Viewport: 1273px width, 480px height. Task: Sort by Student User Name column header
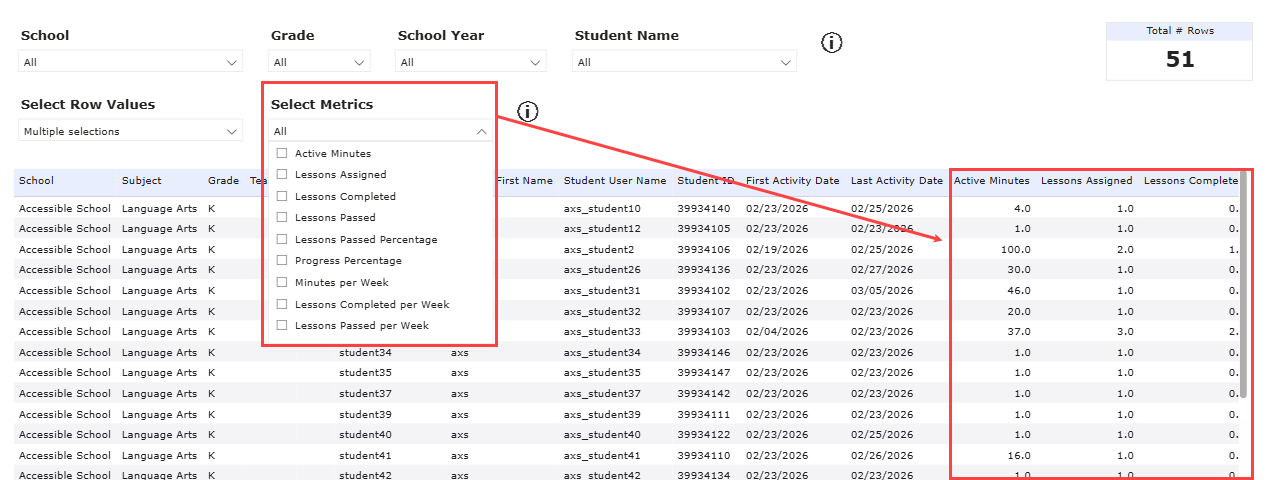(x=615, y=181)
